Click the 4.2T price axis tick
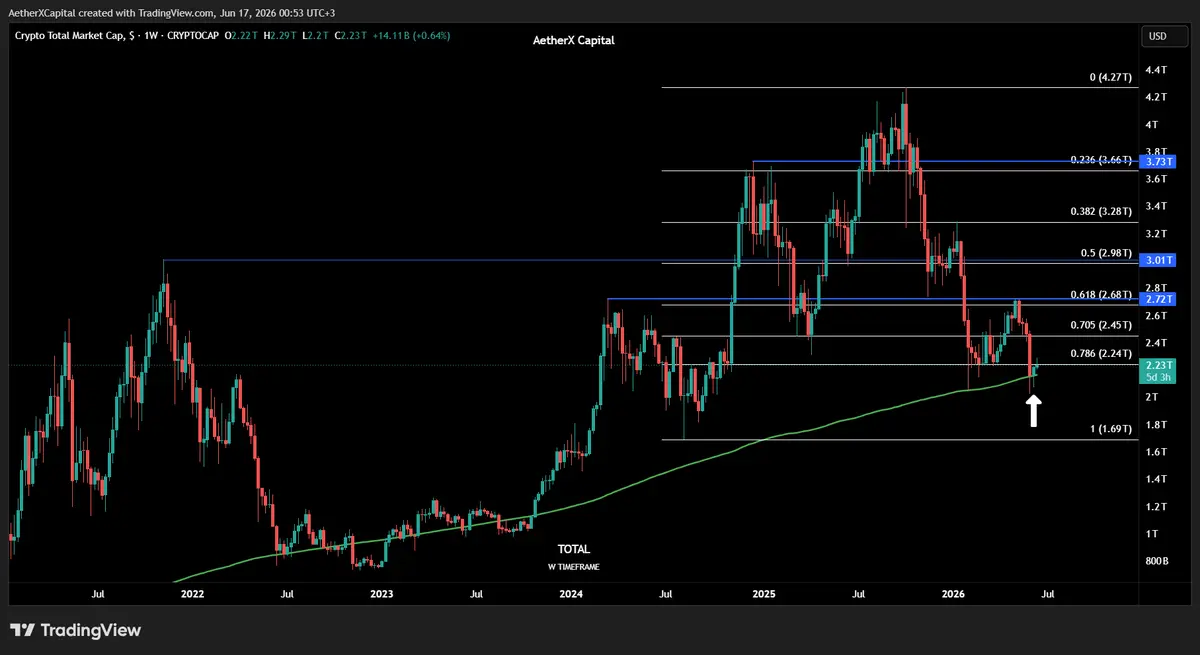 click(1156, 97)
